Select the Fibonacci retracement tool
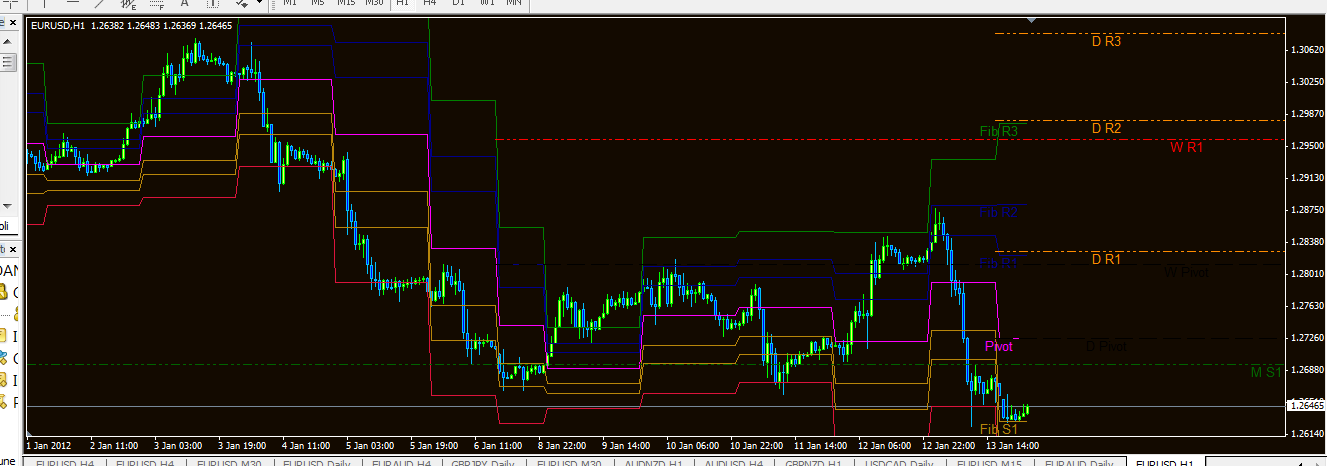1327x466 pixels. pyautogui.click(x=156, y=4)
